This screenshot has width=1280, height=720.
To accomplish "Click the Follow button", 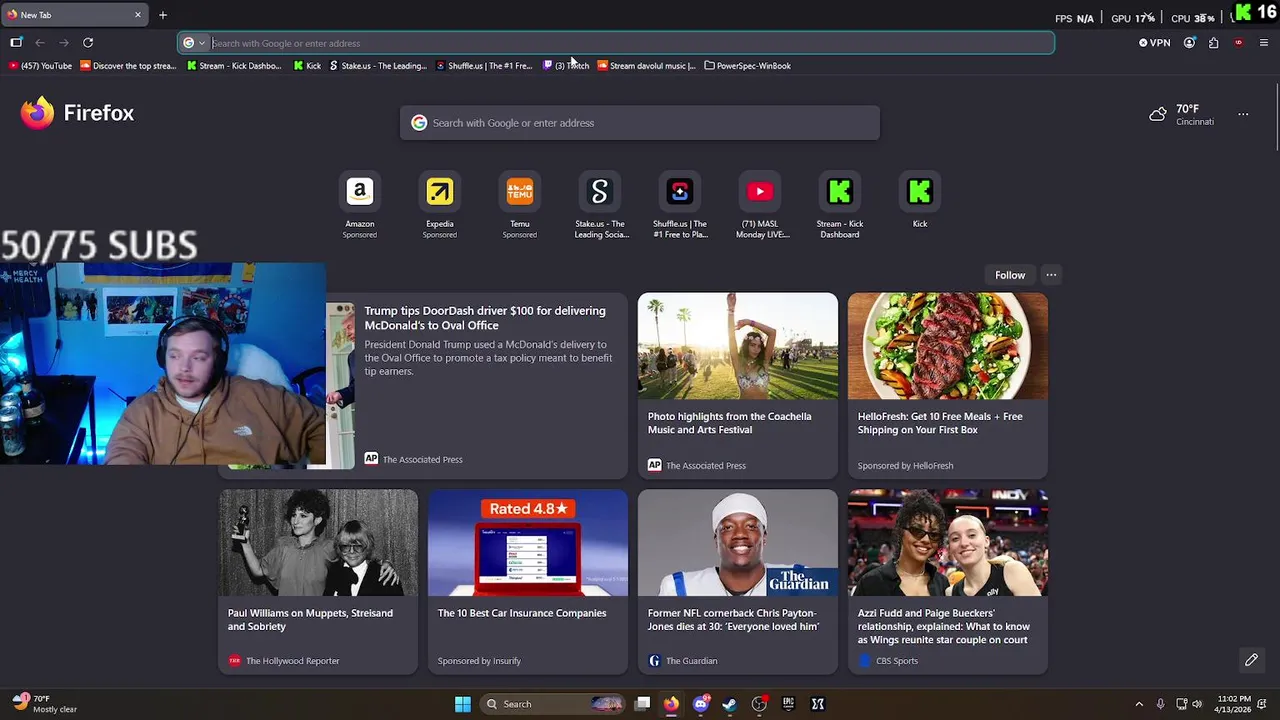I will pyautogui.click(x=1010, y=275).
